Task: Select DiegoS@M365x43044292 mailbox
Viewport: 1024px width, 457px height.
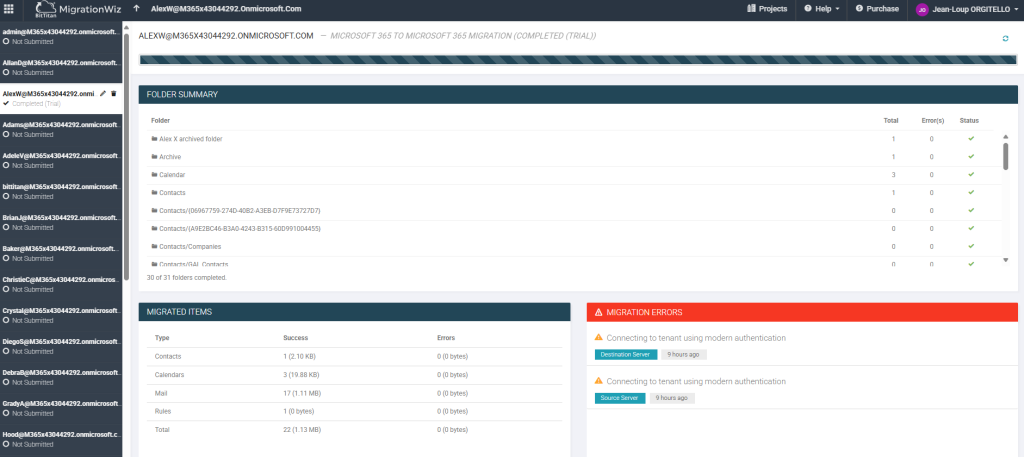Action: [x=61, y=346]
